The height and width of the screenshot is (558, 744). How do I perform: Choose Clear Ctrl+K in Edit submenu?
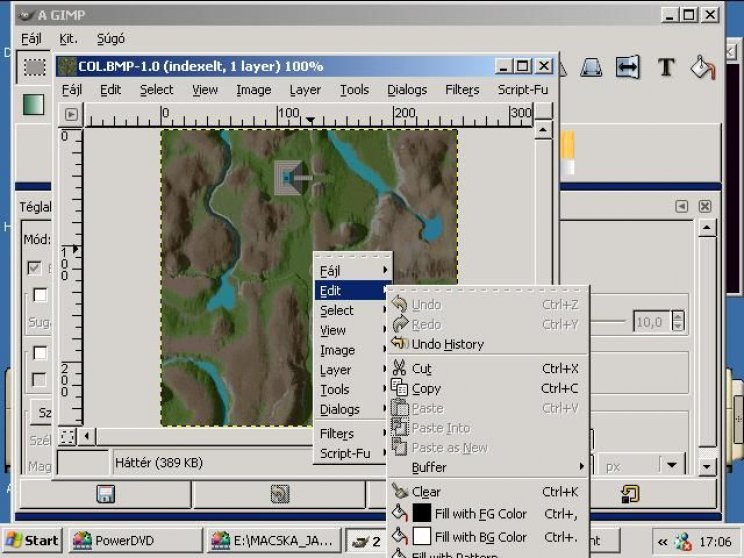[488, 492]
